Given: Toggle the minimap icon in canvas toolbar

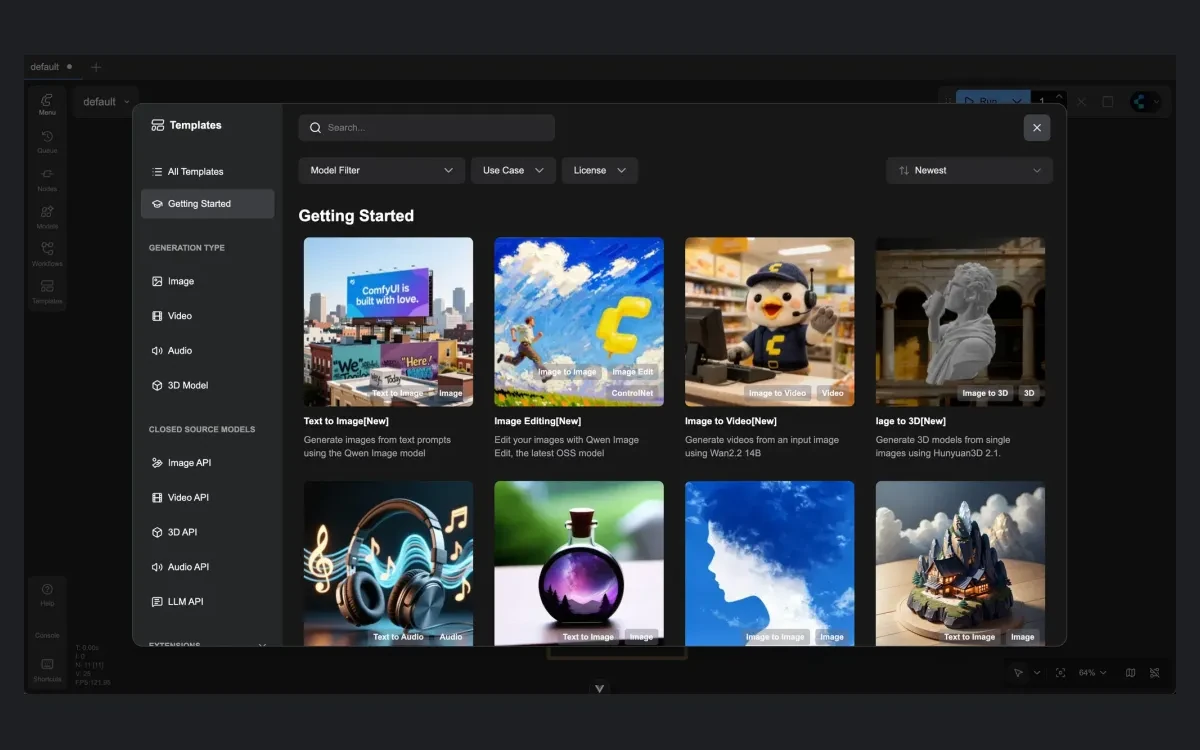Looking at the screenshot, I should tap(1130, 673).
